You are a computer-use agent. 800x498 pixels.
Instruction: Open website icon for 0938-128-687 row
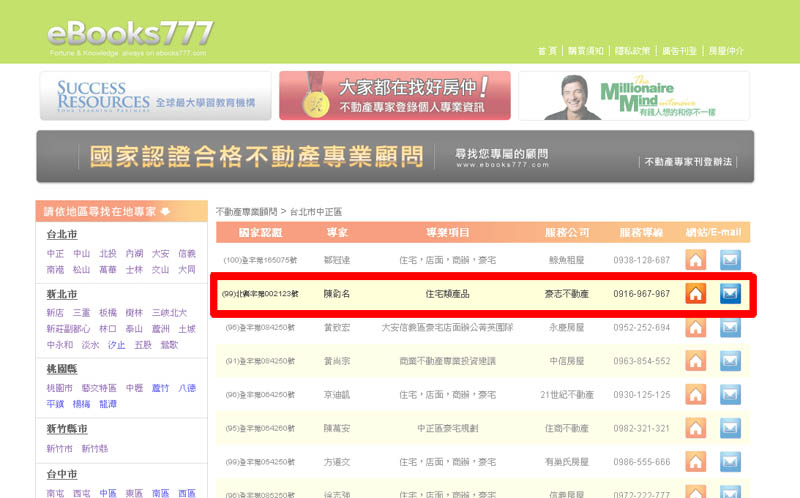tap(695, 260)
